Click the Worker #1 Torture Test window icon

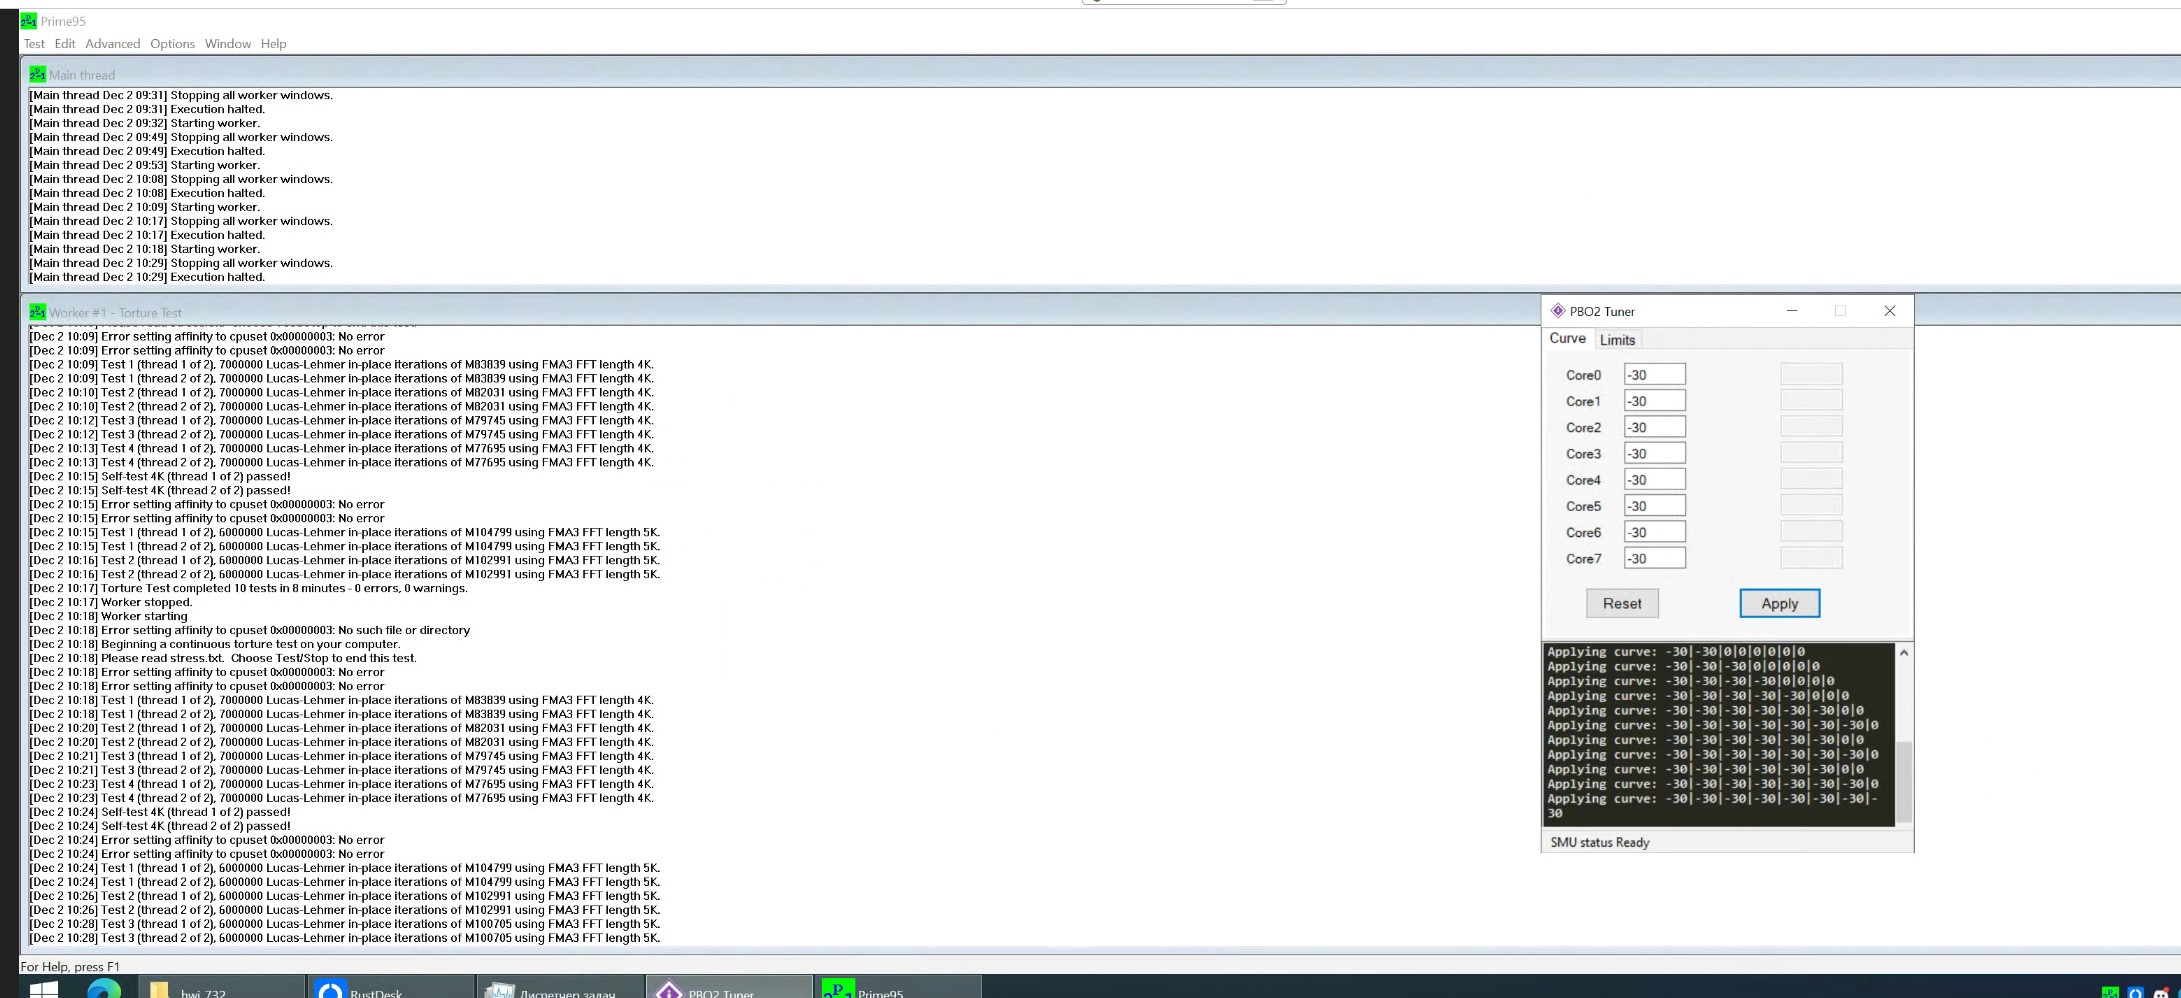point(37,312)
